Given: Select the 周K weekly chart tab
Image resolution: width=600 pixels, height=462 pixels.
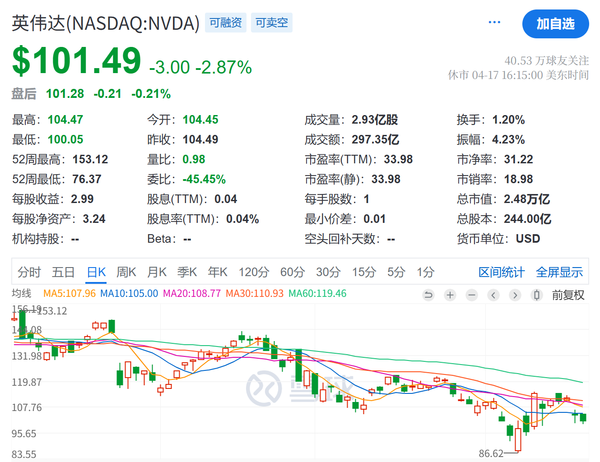Looking at the screenshot, I should 126,271.
